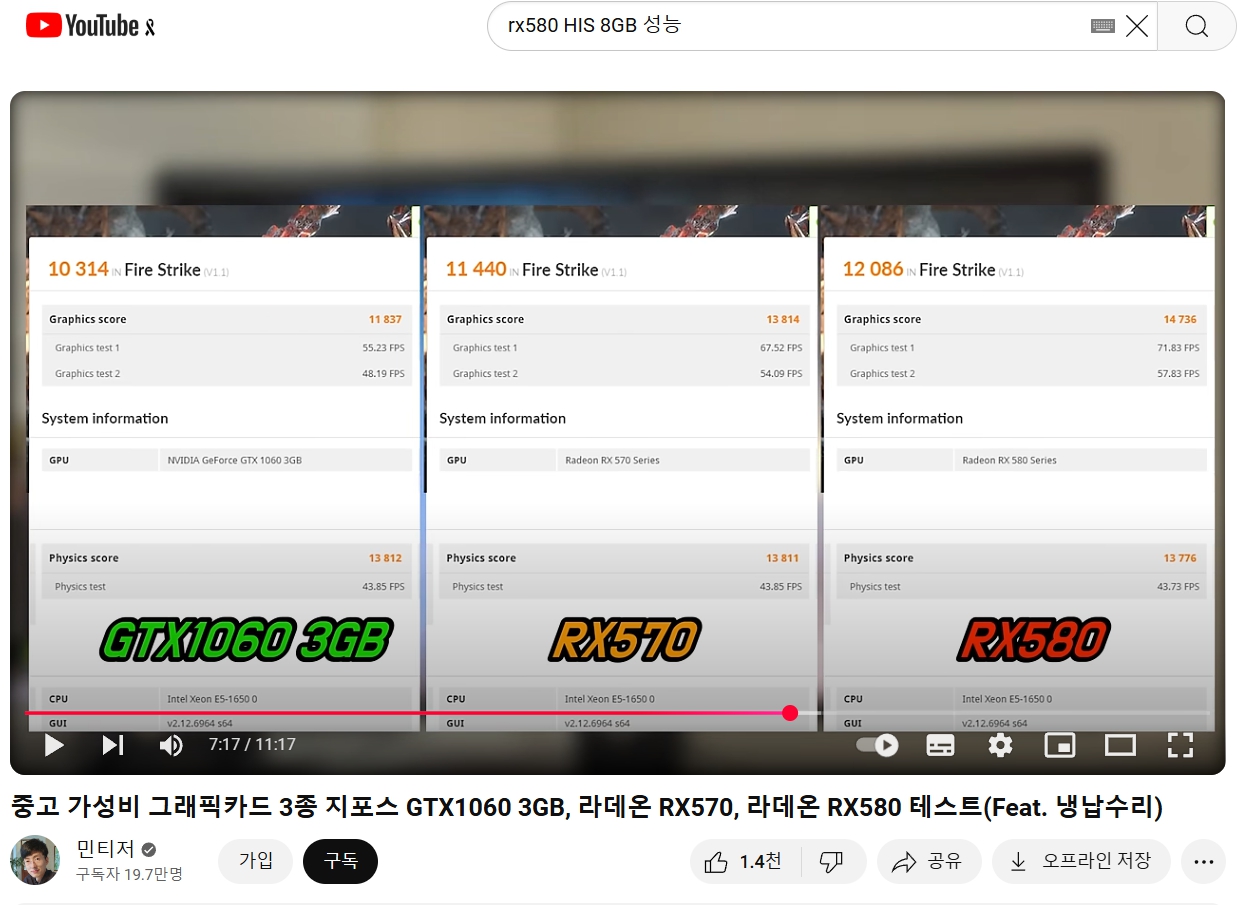
Task: Like the video with thumbs-up 1.4천
Action: pos(745,861)
